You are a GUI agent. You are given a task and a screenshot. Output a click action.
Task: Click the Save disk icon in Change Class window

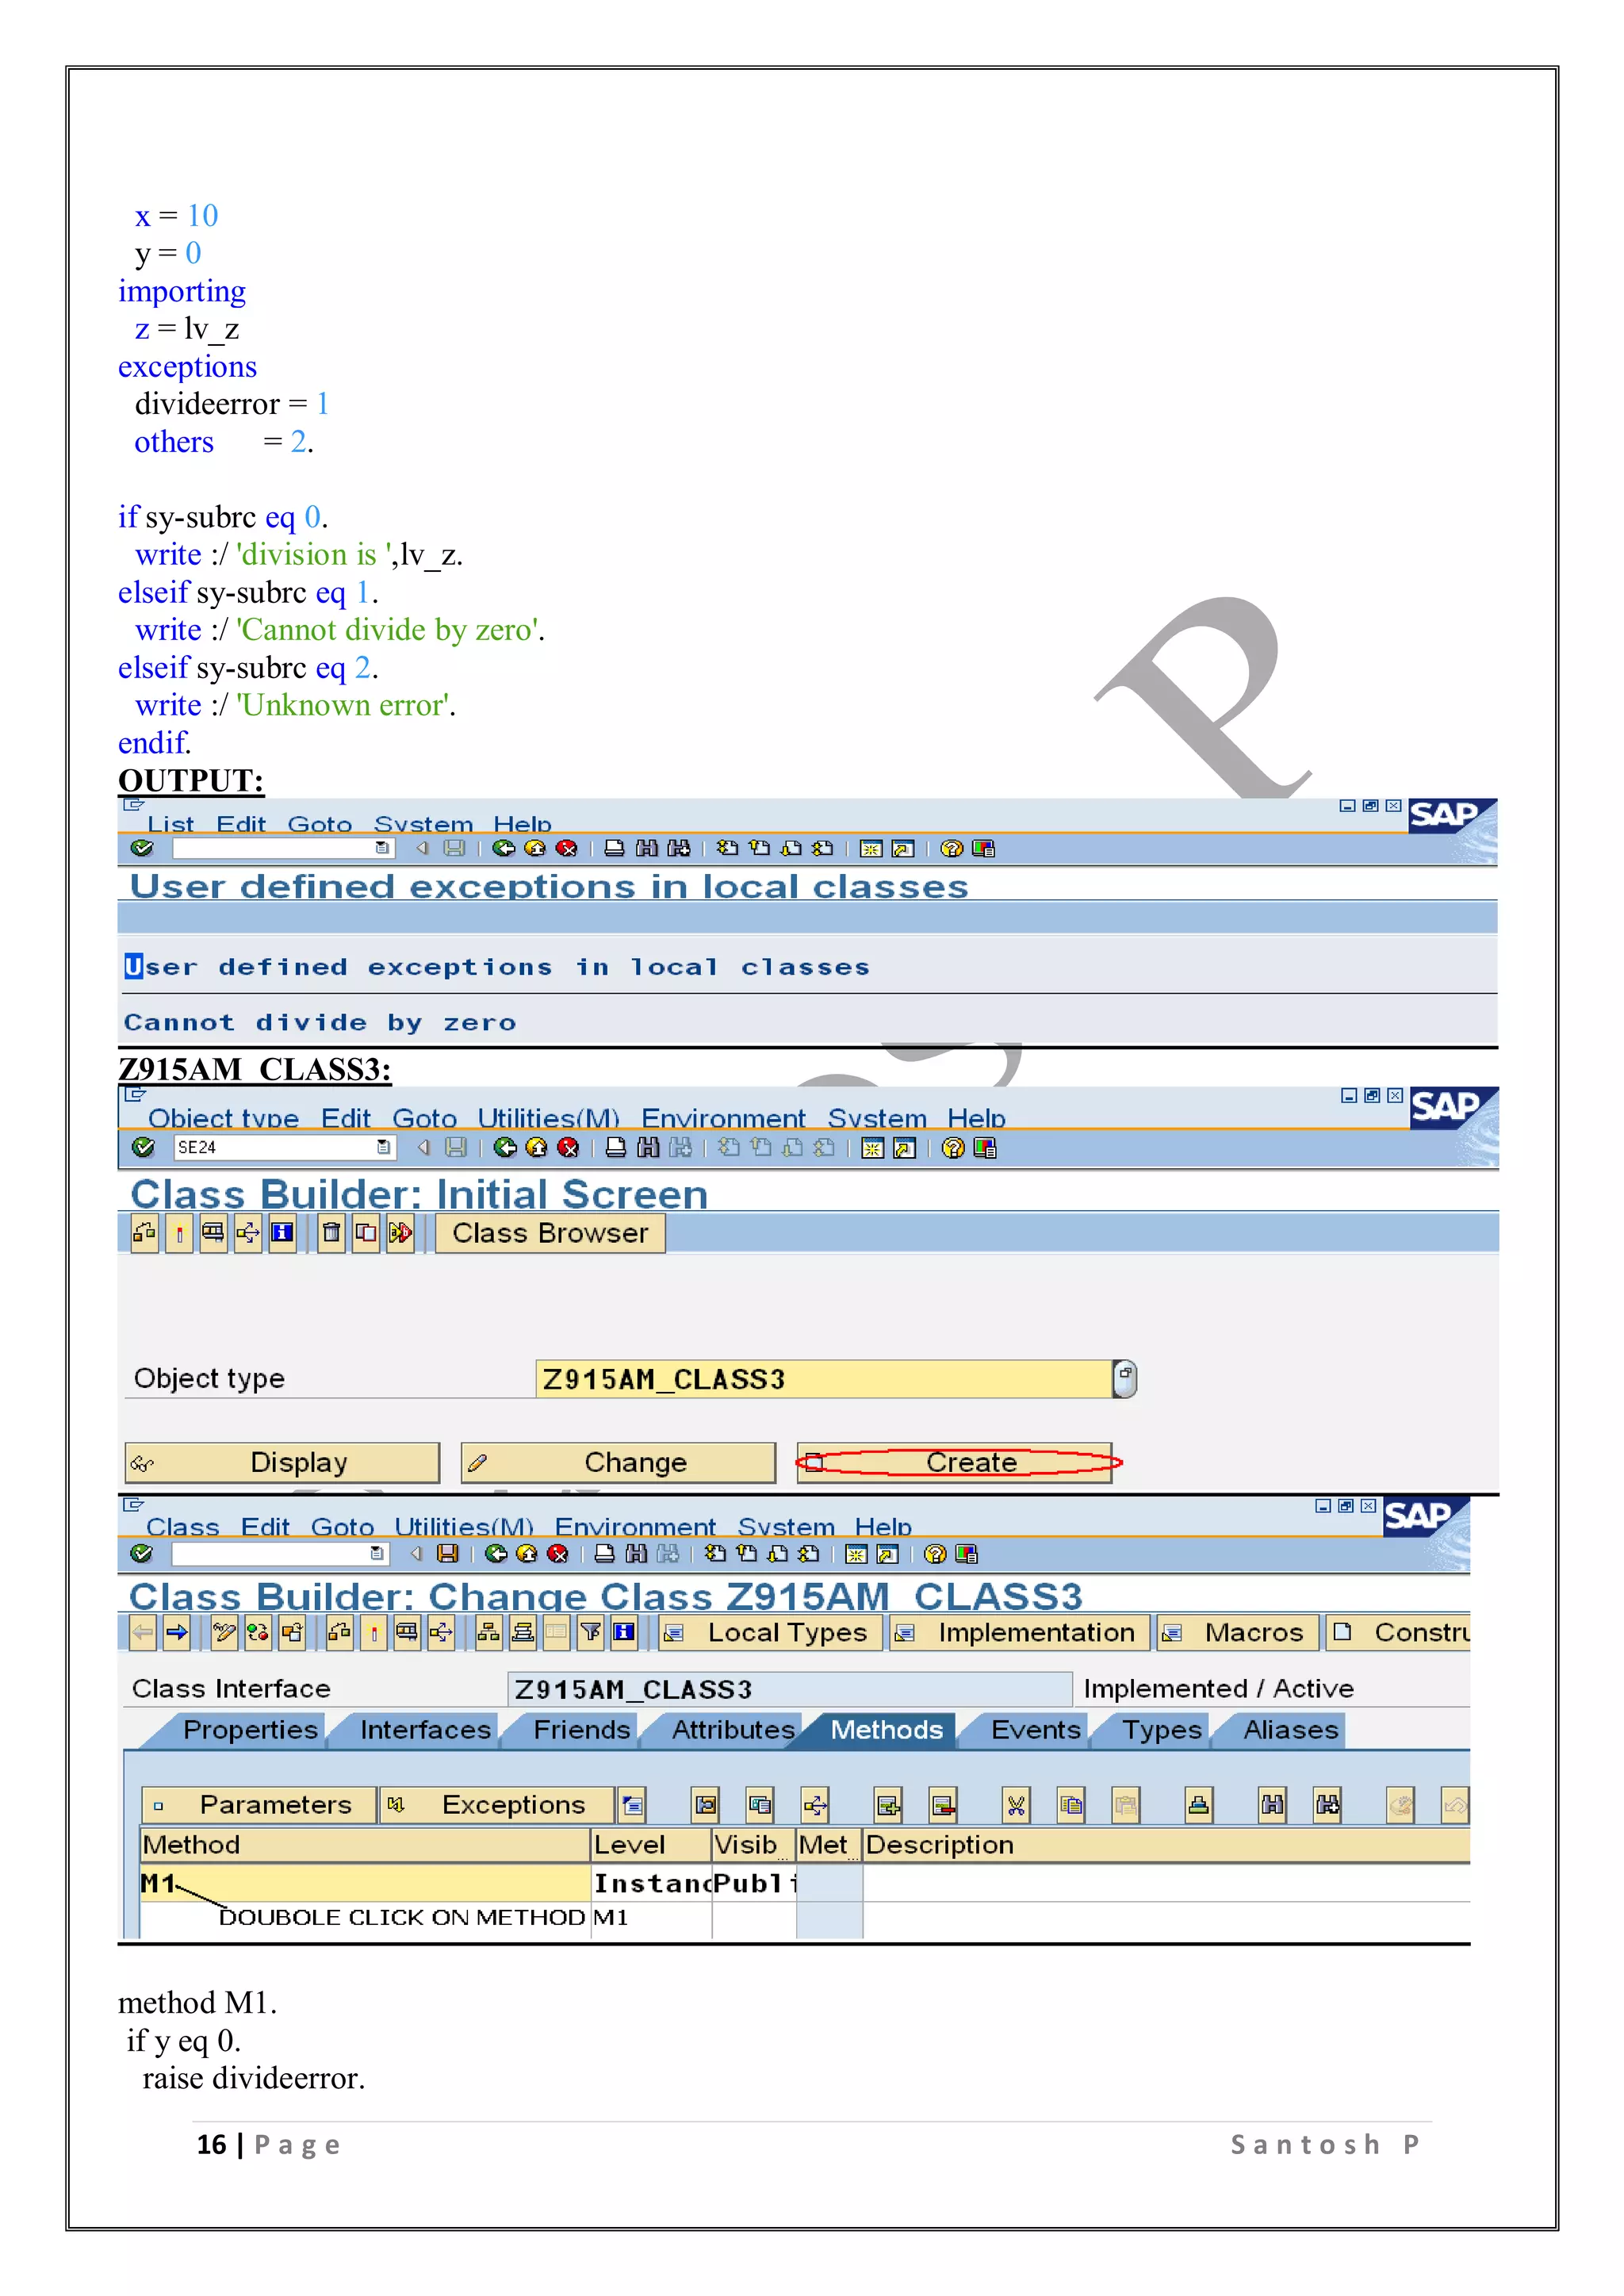tap(448, 1553)
